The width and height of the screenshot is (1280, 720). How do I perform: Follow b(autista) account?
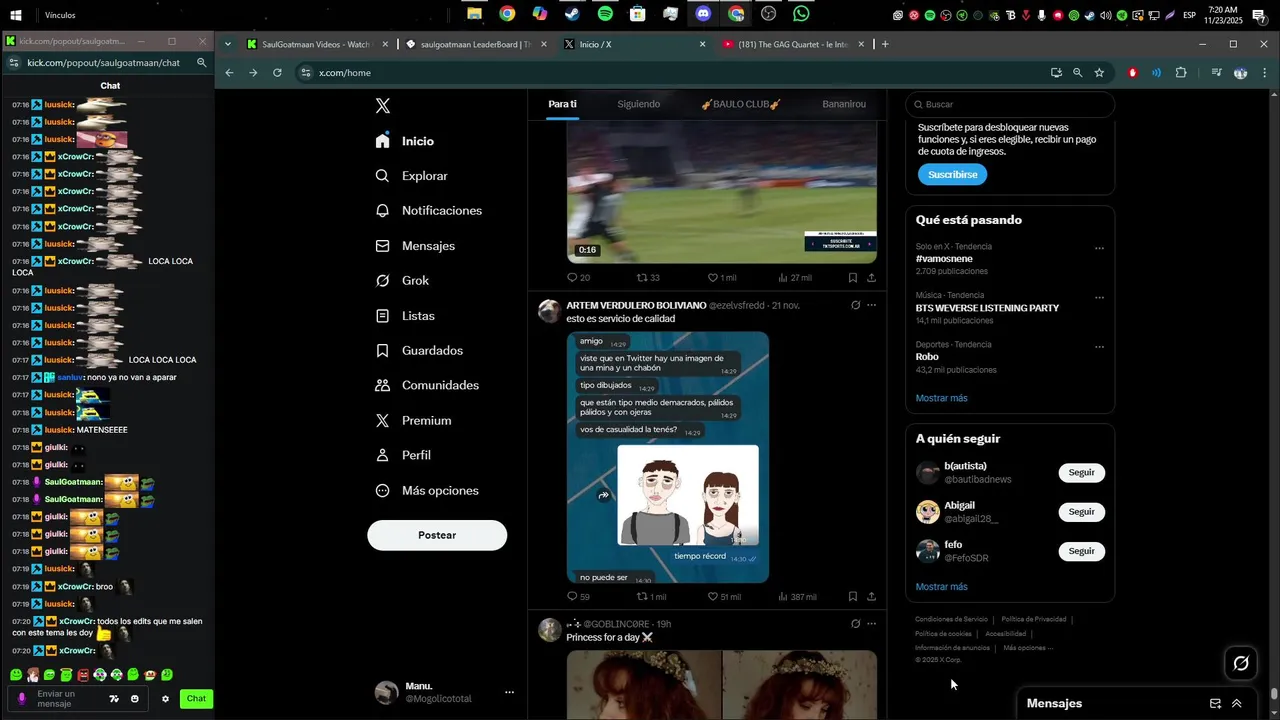coord(1081,472)
